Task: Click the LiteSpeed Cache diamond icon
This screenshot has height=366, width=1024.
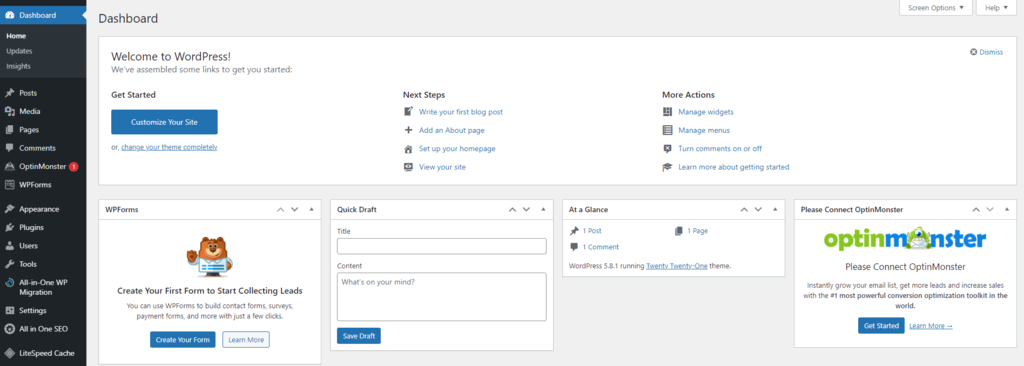Action: [x=9, y=353]
